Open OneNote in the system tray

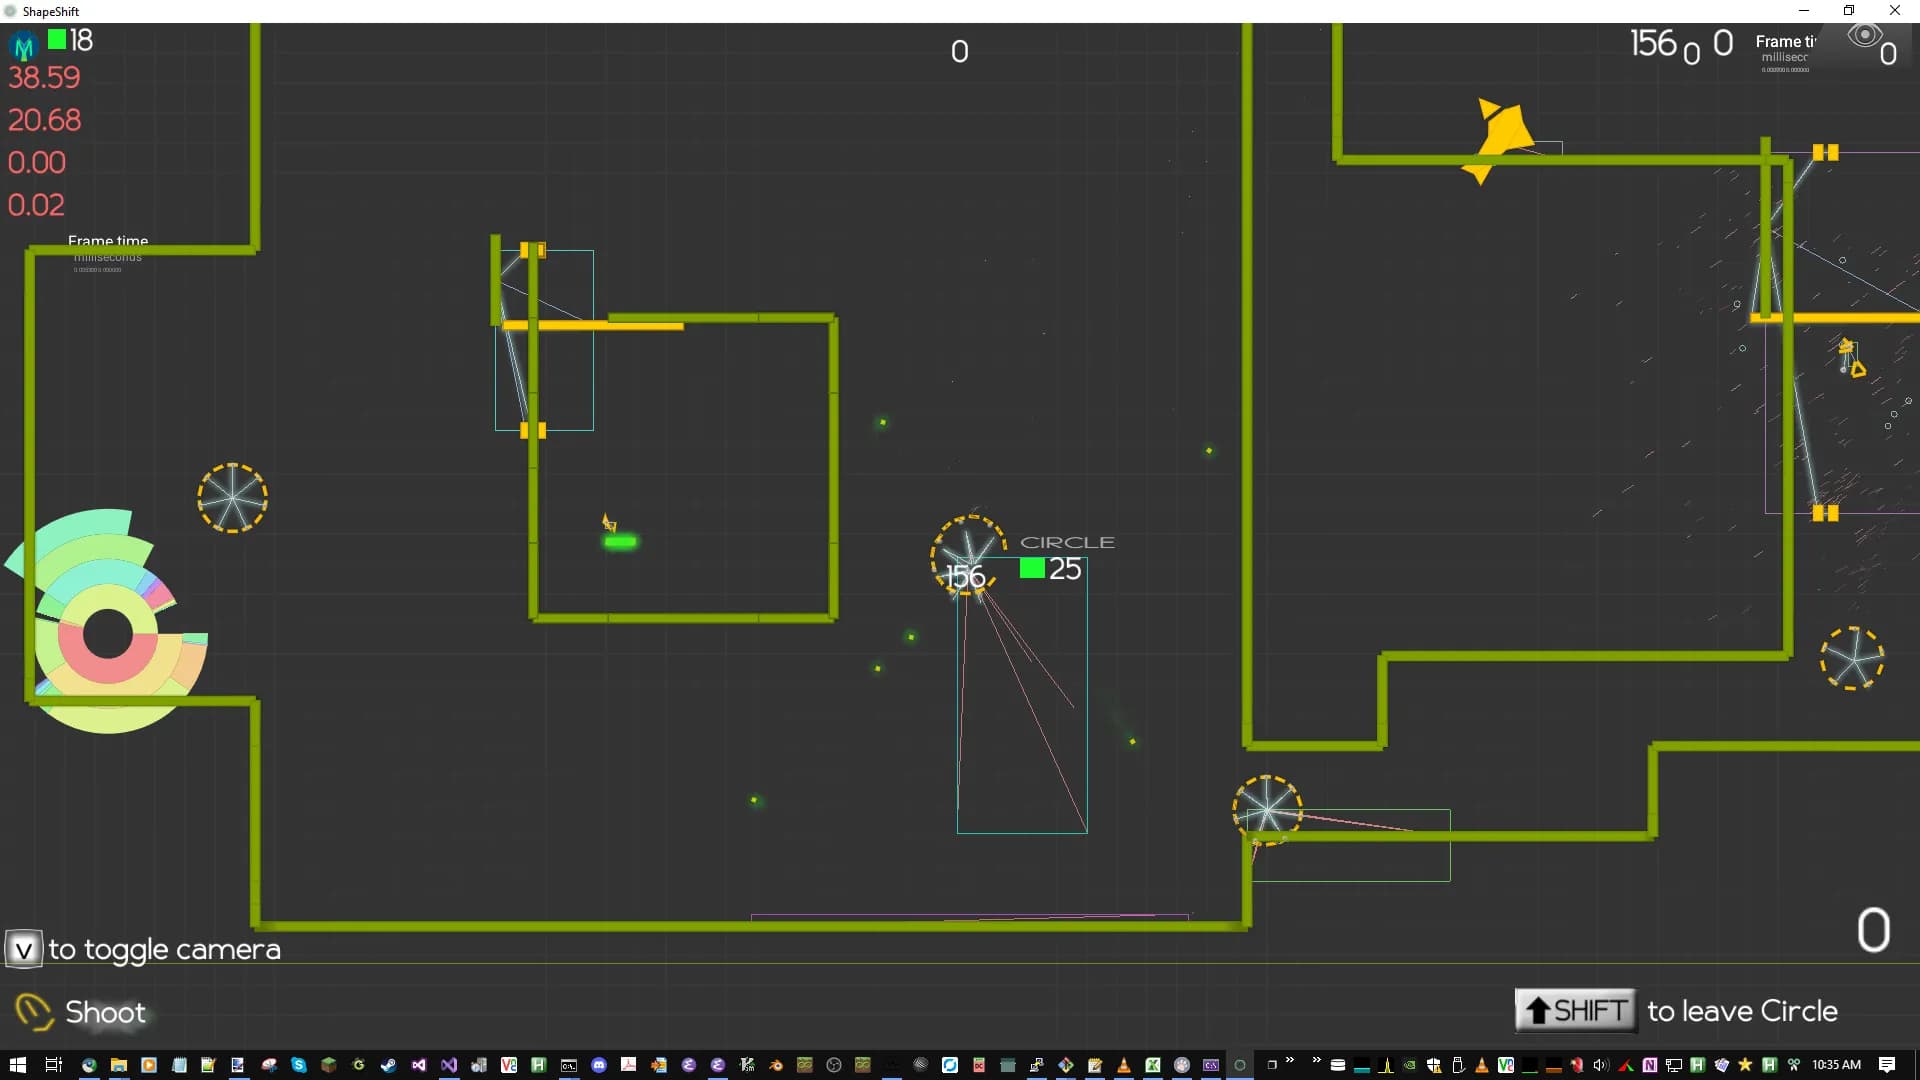(x=1650, y=1065)
